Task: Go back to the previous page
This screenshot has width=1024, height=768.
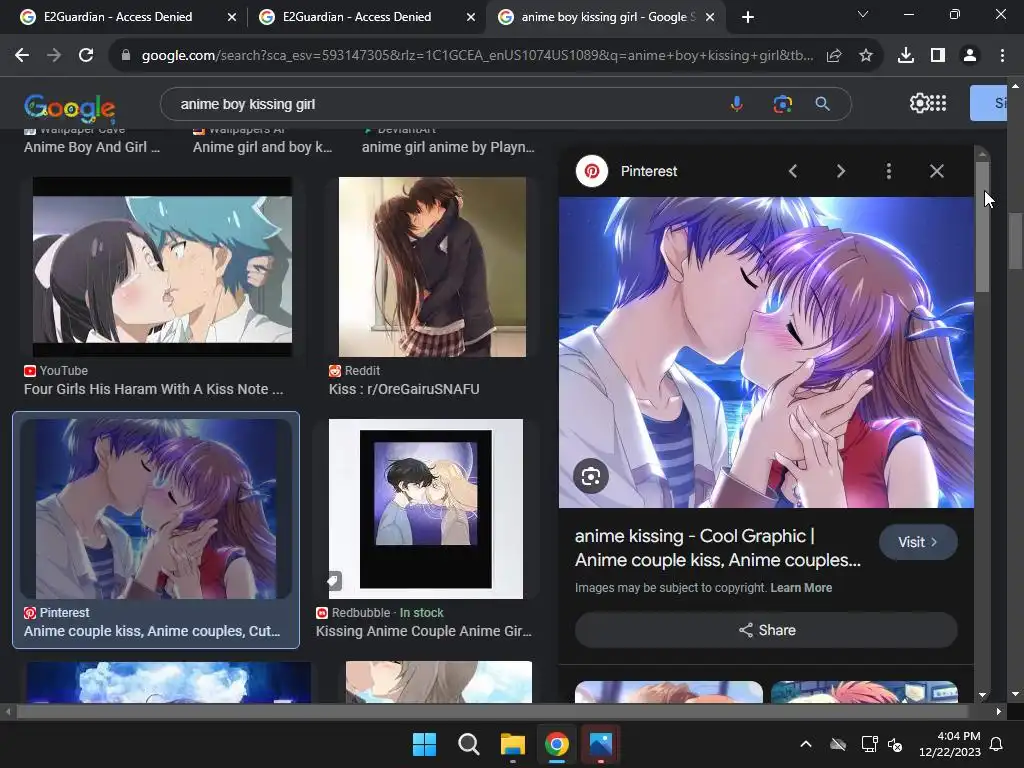Action: click(x=22, y=56)
